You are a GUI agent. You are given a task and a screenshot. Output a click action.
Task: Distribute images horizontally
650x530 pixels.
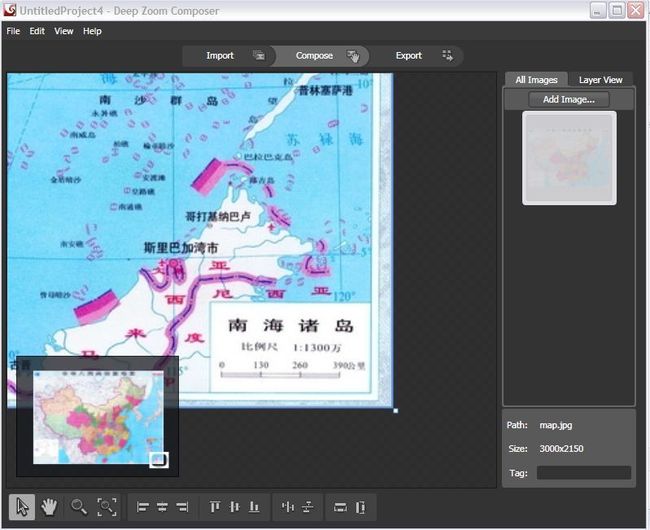[288, 507]
